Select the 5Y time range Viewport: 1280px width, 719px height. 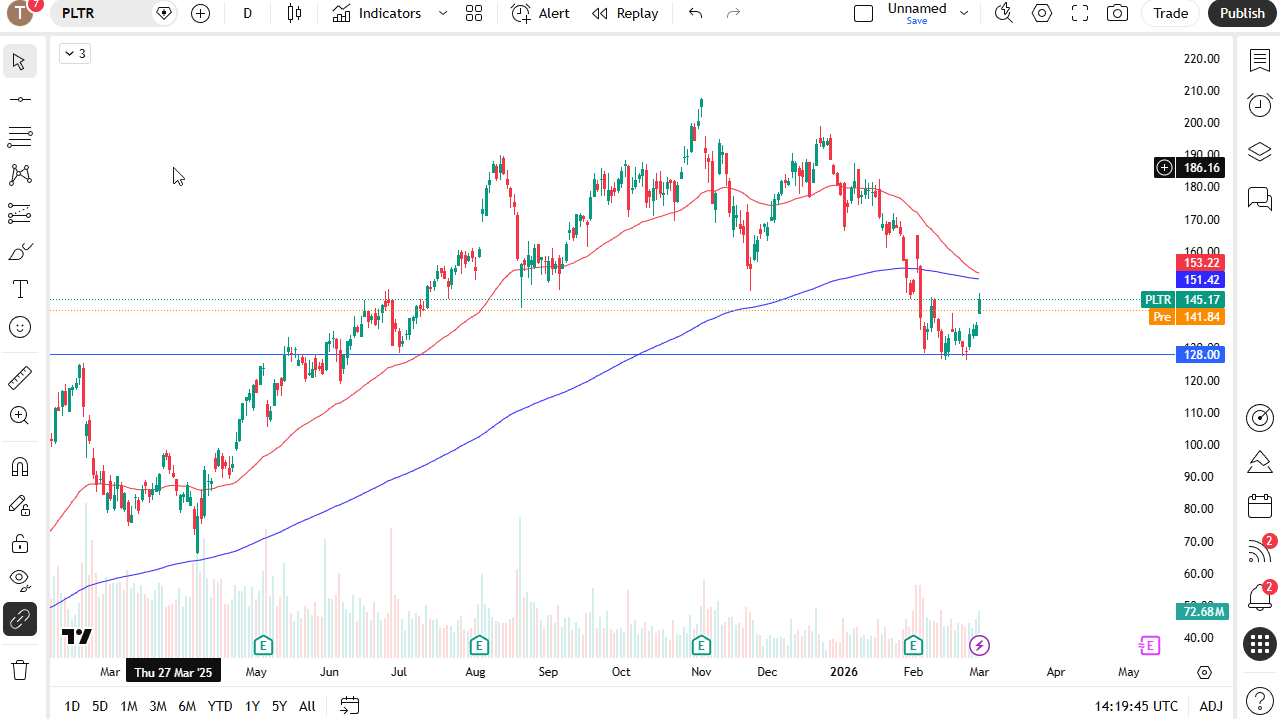tap(279, 706)
